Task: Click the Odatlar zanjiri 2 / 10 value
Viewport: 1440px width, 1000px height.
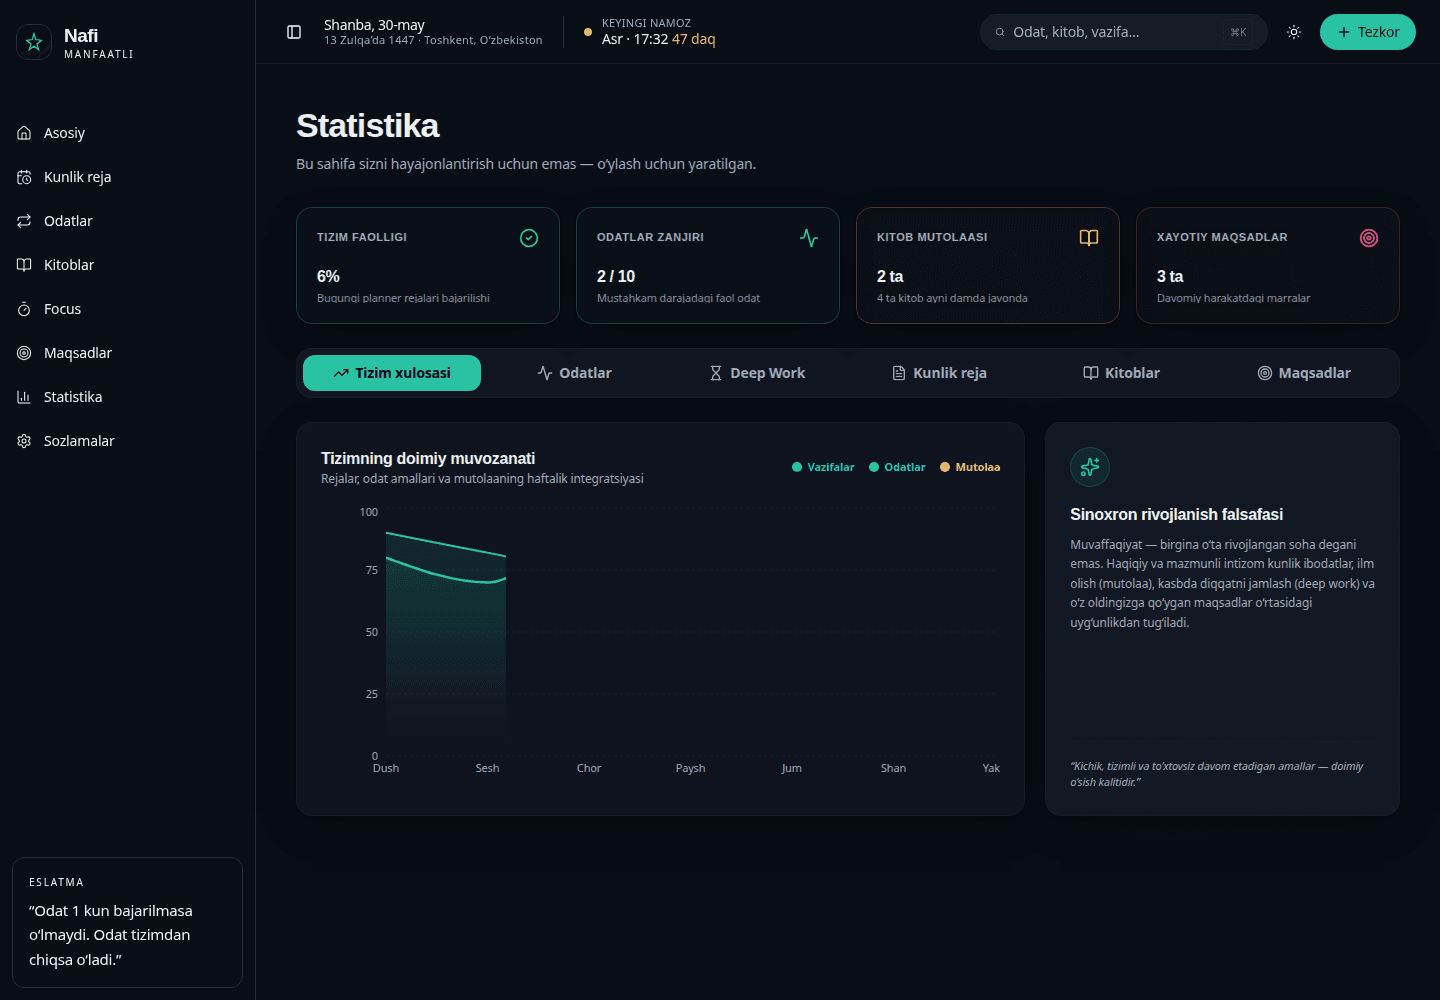Action: coord(616,276)
